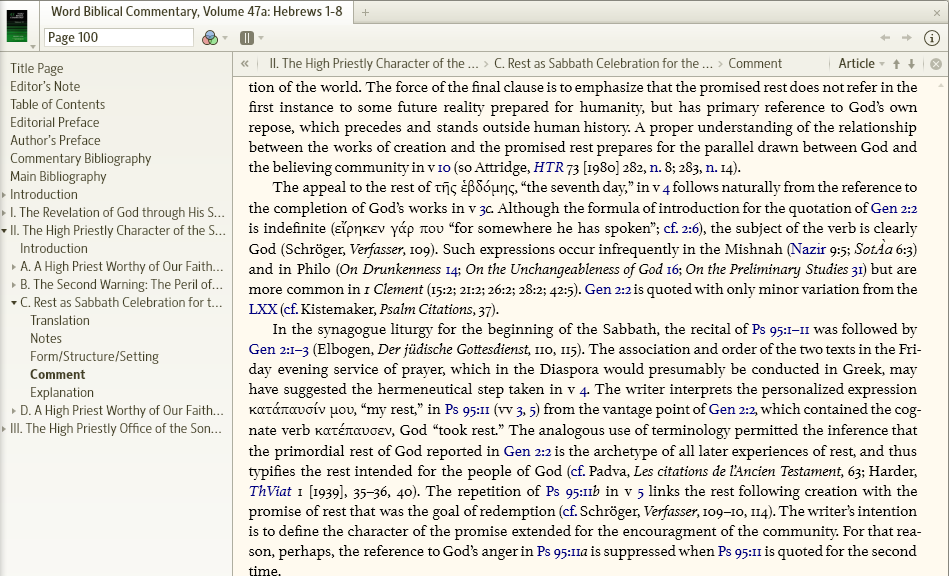This screenshot has width=949, height=576.
Task: Expand the Introduction top-level section arrow
Action: point(4,195)
